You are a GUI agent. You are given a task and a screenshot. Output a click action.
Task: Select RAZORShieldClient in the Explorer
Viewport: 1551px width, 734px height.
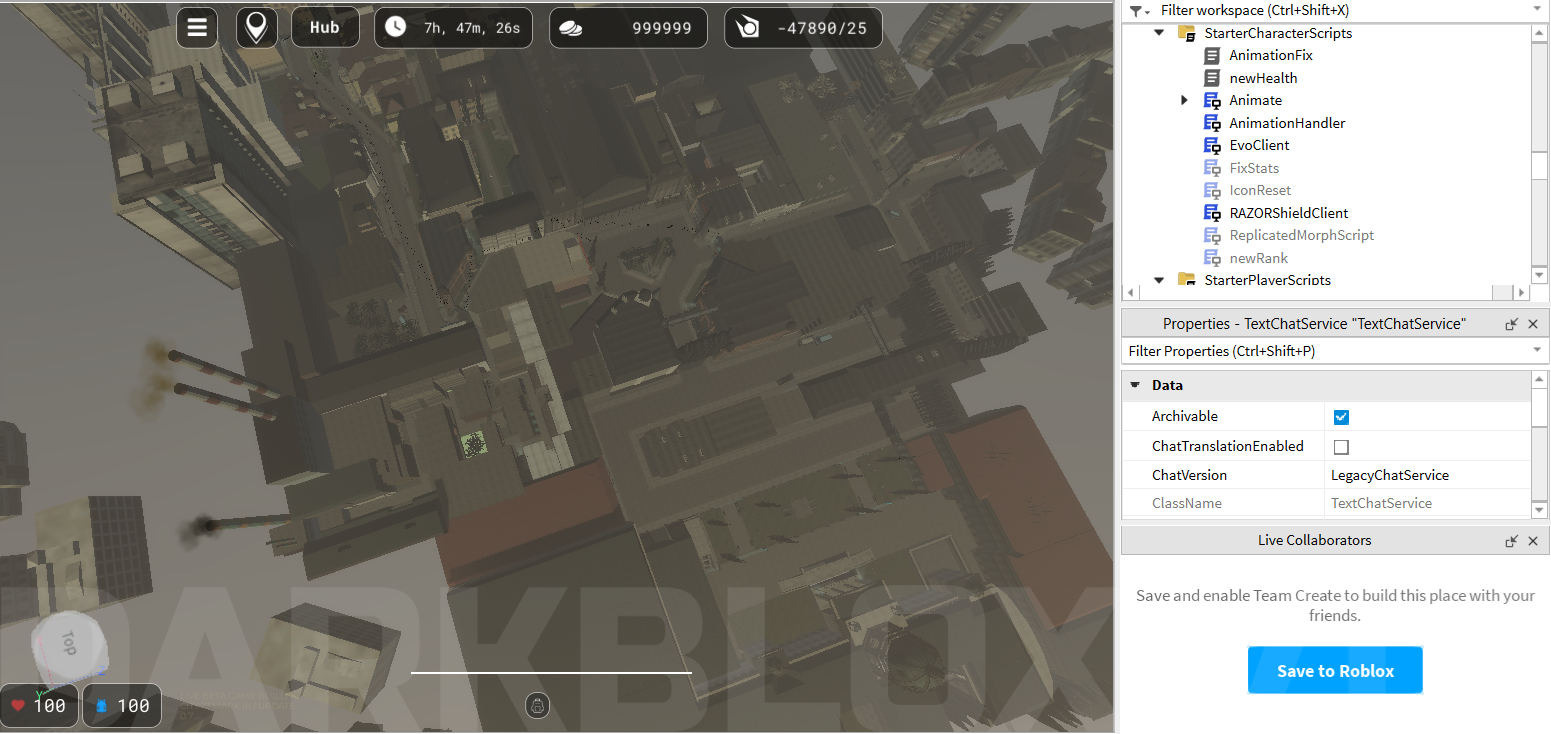(1288, 213)
